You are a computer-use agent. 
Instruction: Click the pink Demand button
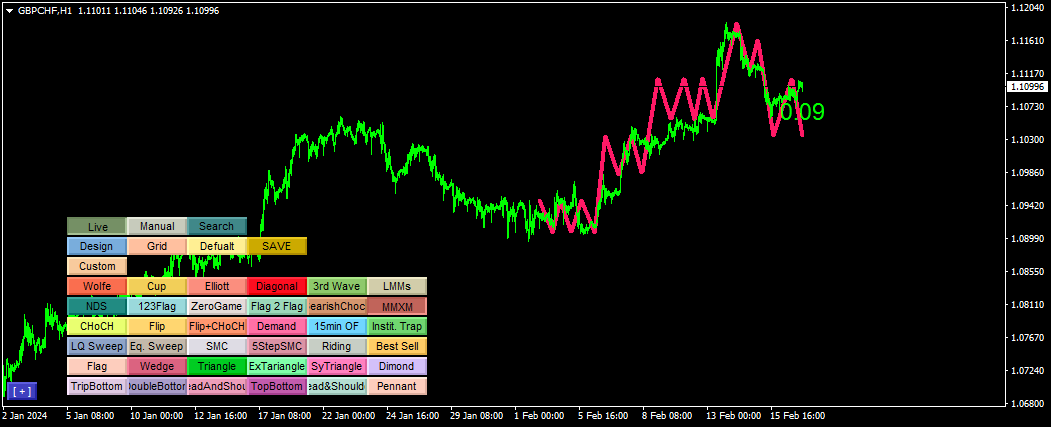pyautogui.click(x=277, y=326)
